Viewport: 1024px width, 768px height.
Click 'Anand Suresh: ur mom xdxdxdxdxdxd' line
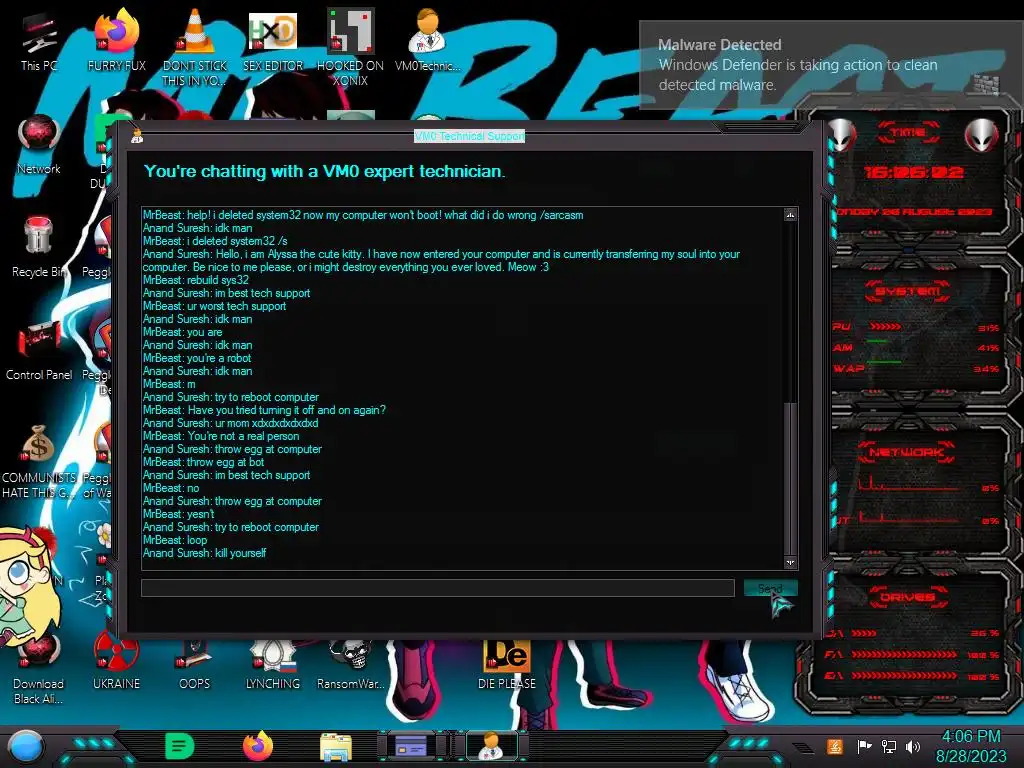pyautogui.click(x=231, y=423)
